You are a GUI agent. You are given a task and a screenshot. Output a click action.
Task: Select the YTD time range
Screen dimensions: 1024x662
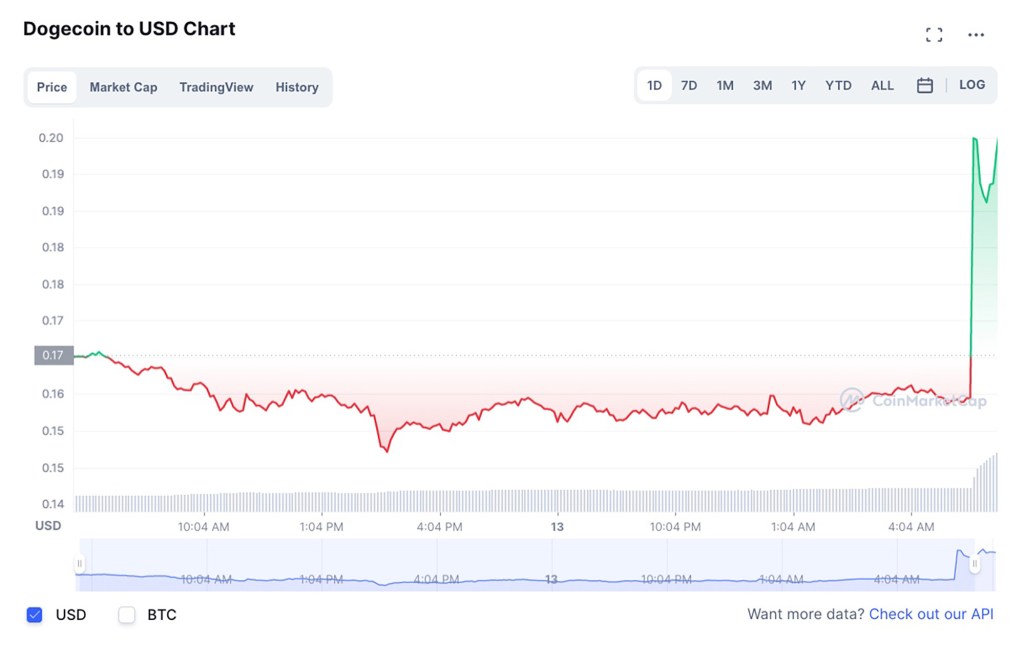838,86
